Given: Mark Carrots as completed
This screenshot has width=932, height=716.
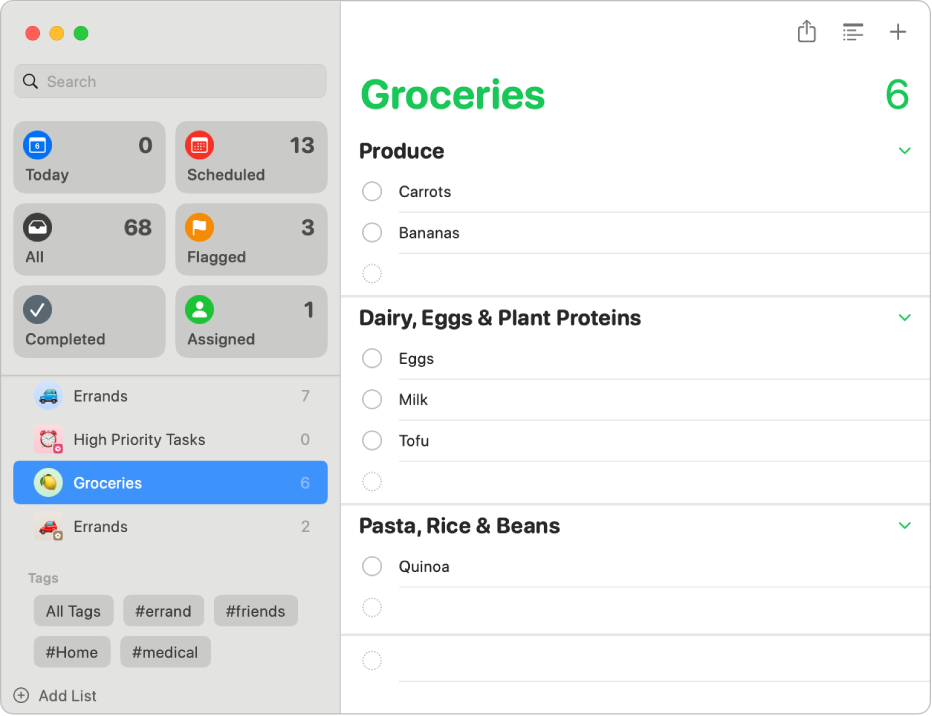Looking at the screenshot, I should 371,191.
